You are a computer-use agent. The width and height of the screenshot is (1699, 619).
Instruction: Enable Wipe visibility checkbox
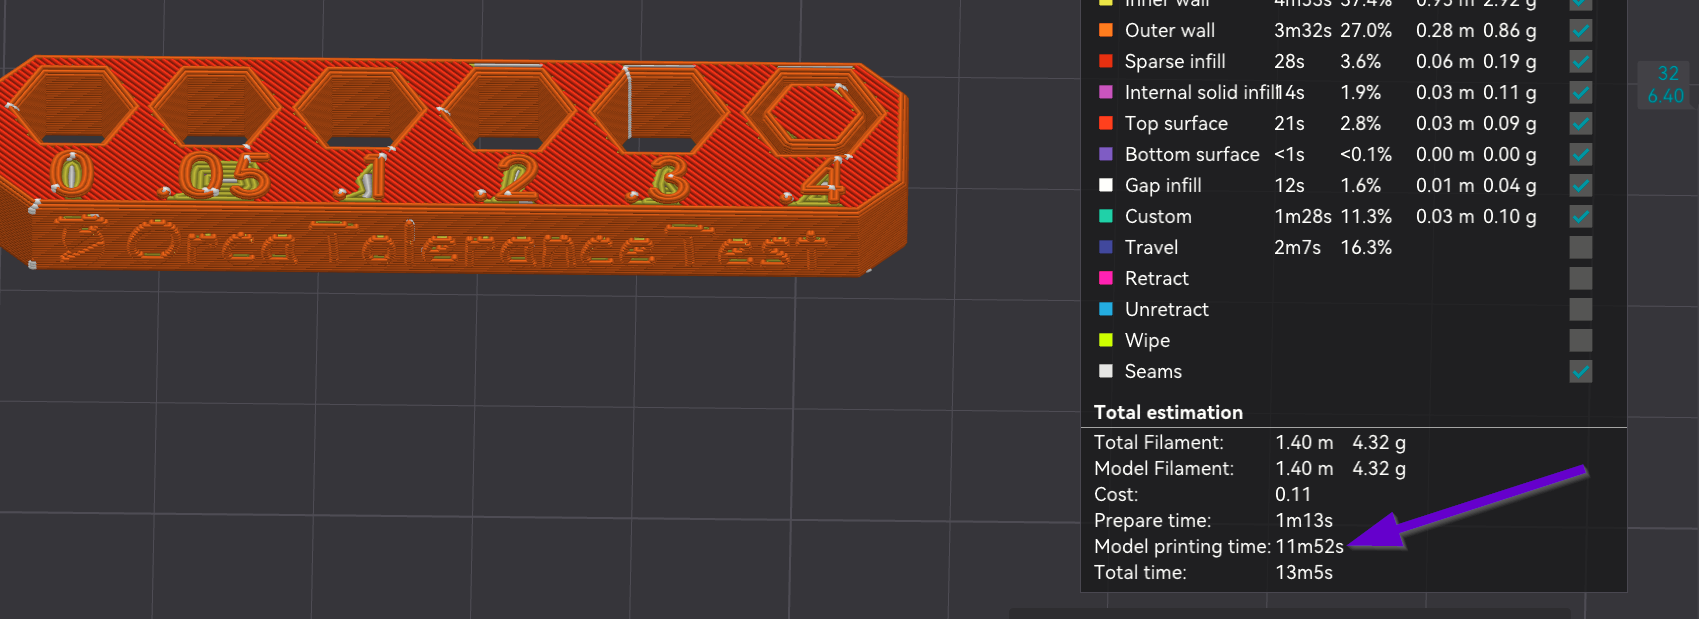tap(1581, 341)
